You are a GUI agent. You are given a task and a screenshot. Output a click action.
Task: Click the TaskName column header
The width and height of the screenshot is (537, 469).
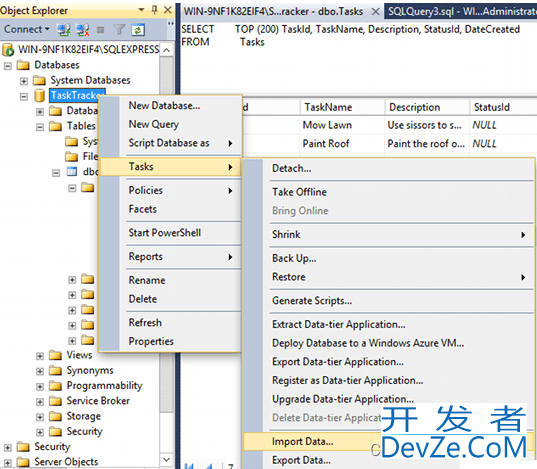(x=342, y=107)
